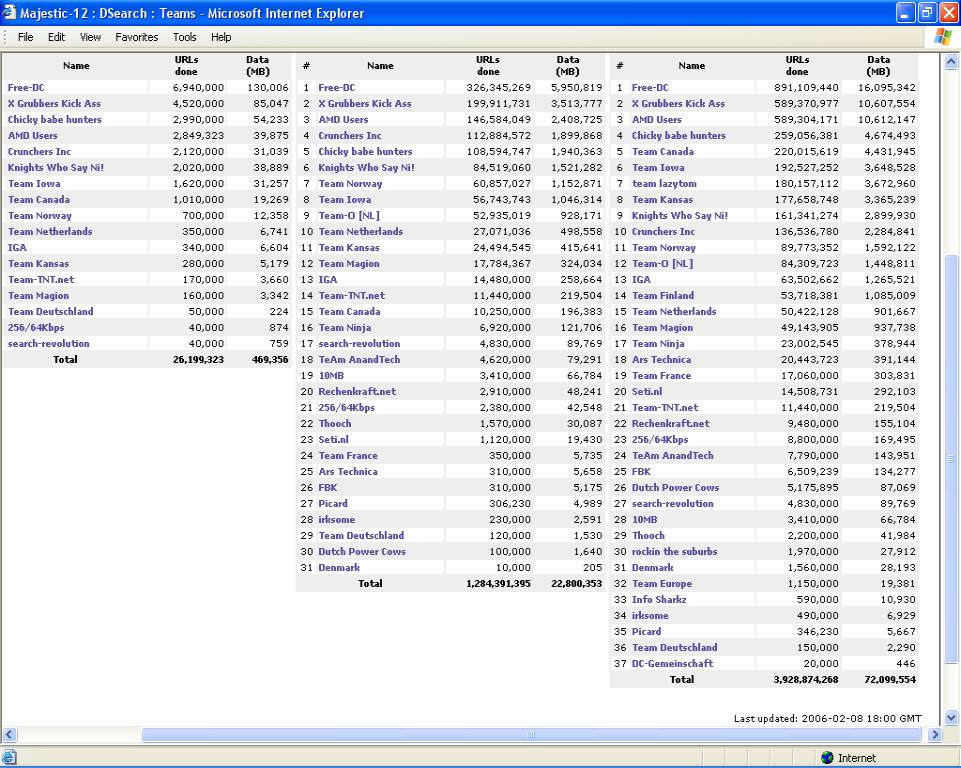Image resolution: width=961 pixels, height=768 pixels.
Task: Open team lazytom in right table
Action: point(664,183)
